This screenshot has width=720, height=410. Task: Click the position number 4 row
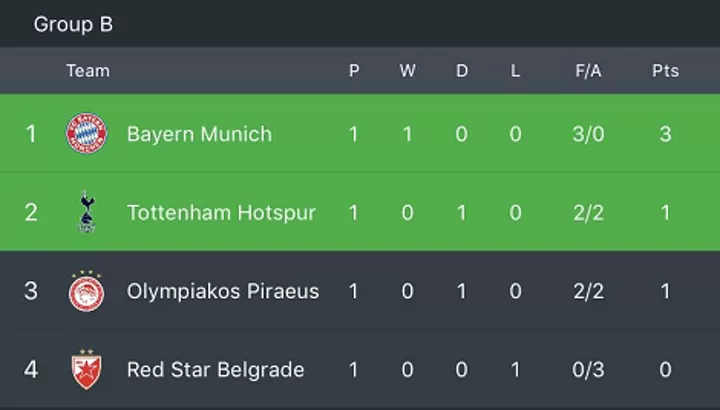click(360, 370)
